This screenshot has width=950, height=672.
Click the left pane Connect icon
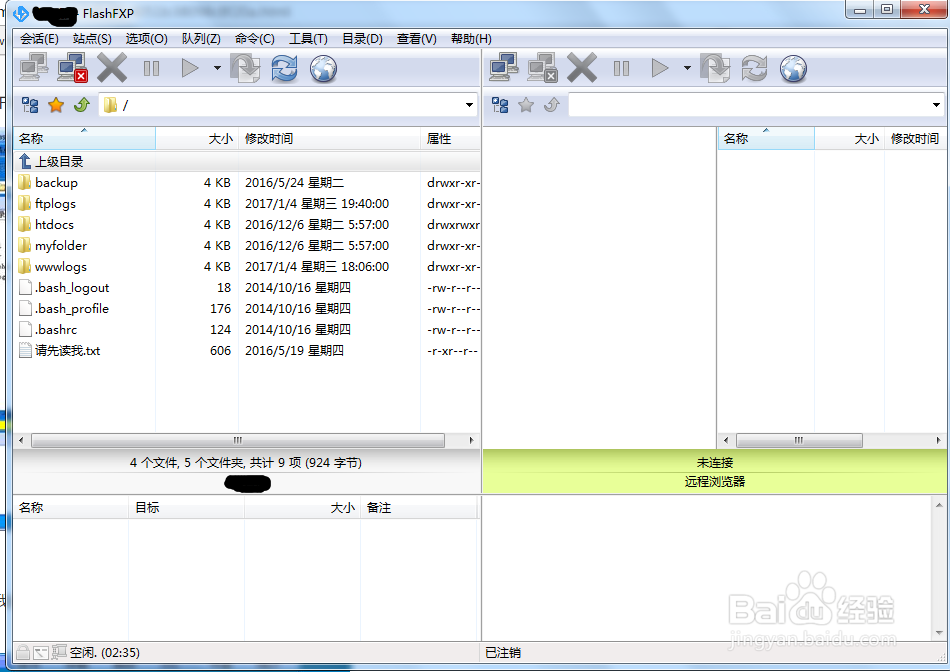[x=34, y=67]
